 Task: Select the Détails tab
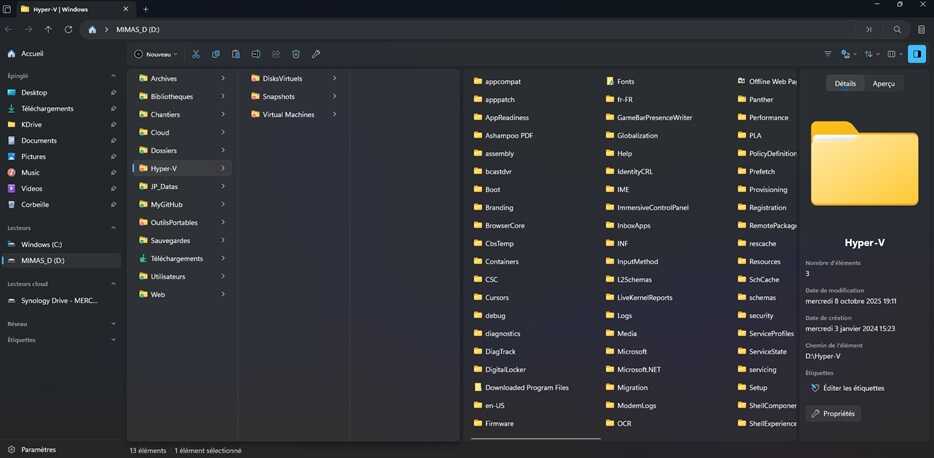(x=845, y=84)
